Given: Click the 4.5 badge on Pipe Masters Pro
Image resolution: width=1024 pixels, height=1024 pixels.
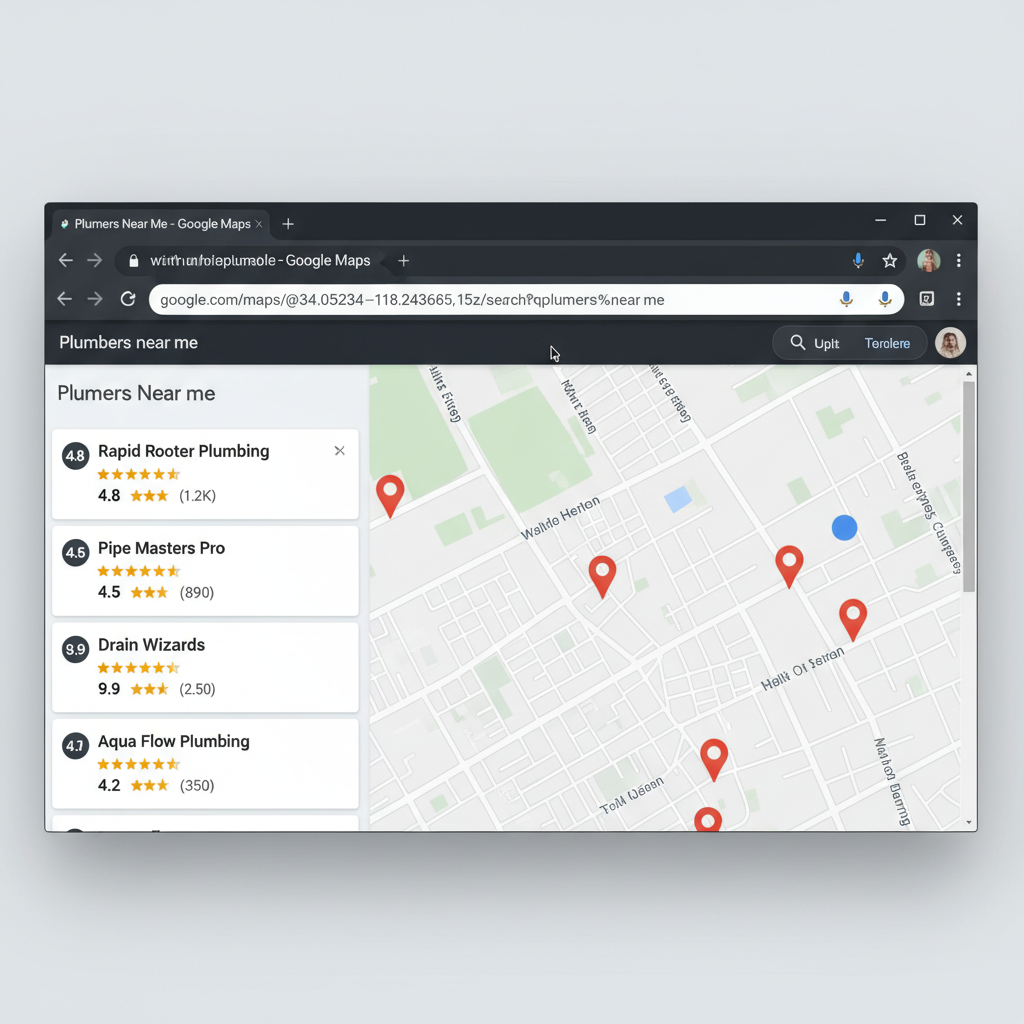Looking at the screenshot, I should [x=75, y=552].
